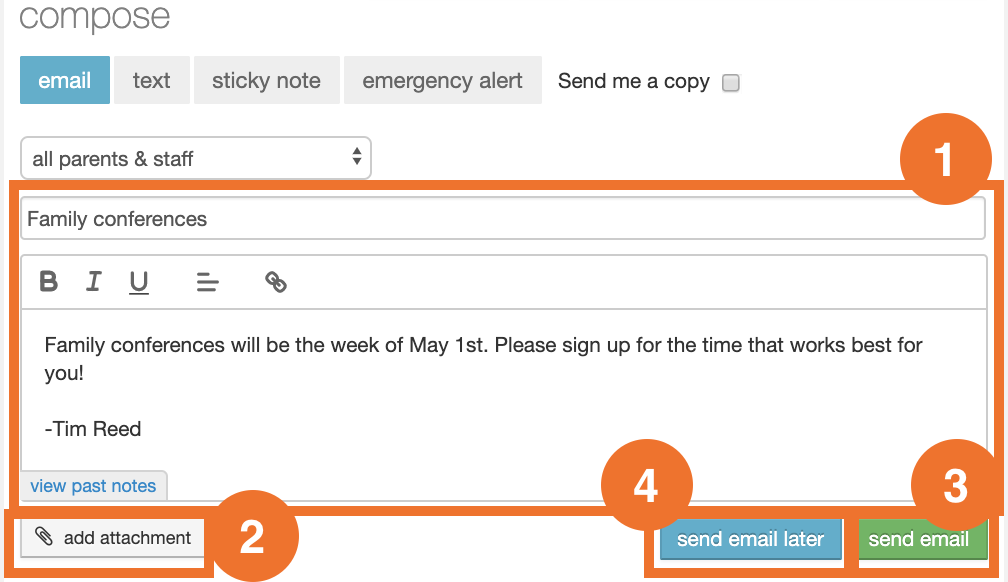Select the Italic formatting icon
The height and width of the screenshot is (582, 1008).
pyautogui.click(x=92, y=281)
